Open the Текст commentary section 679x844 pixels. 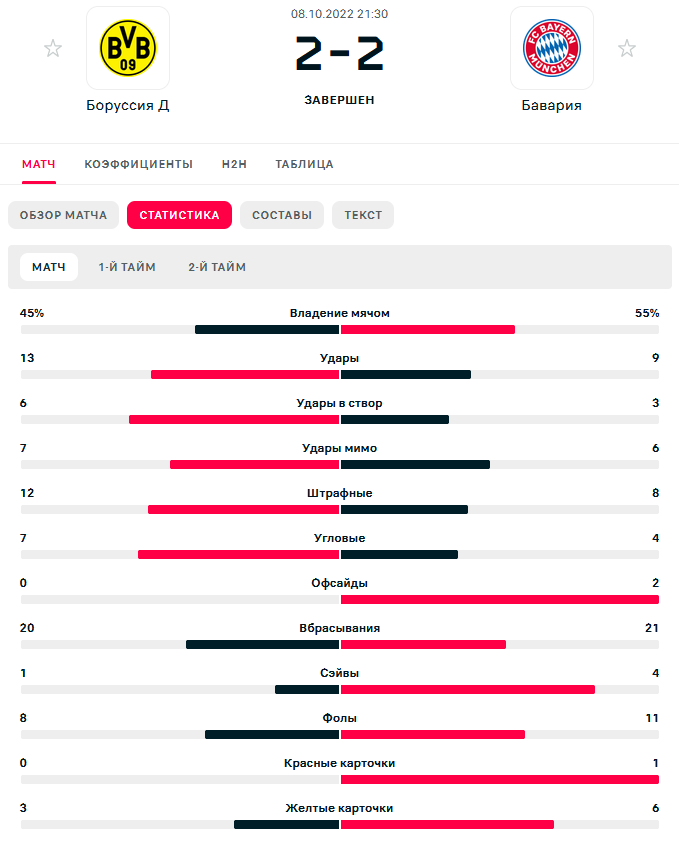point(363,215)
